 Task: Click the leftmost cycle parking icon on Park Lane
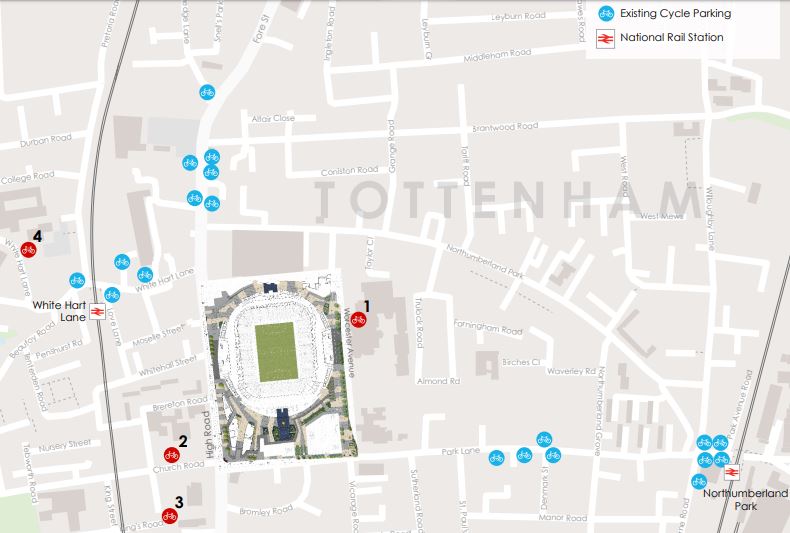point(498,455)
